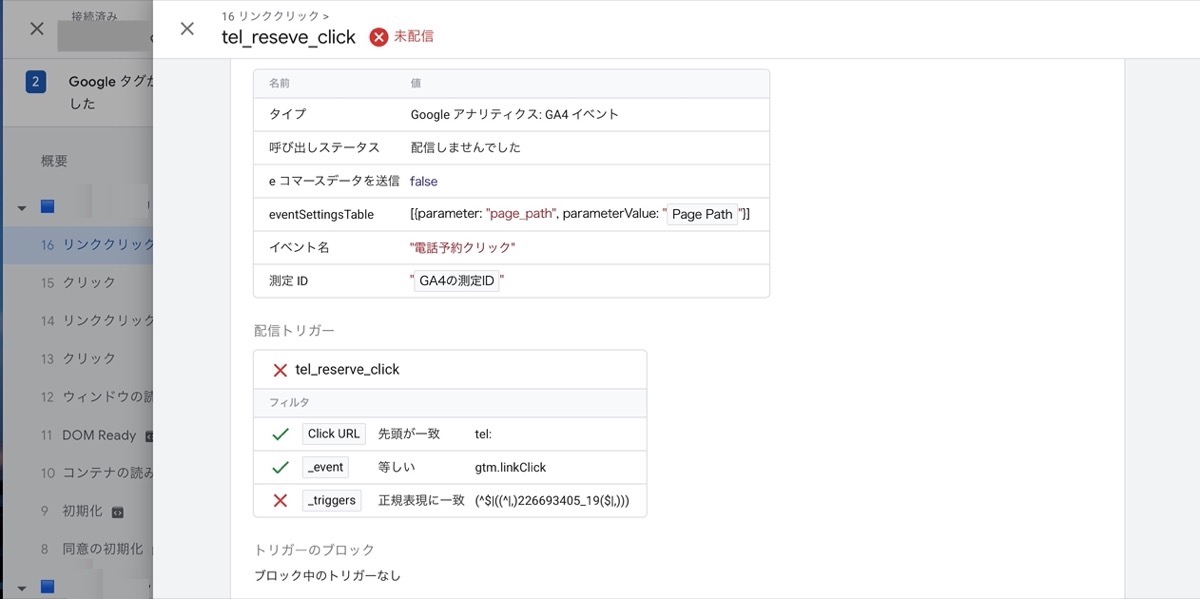1200x599 pixels.
Task: Select event 11 DOM Ready
Action: [98, 435]
